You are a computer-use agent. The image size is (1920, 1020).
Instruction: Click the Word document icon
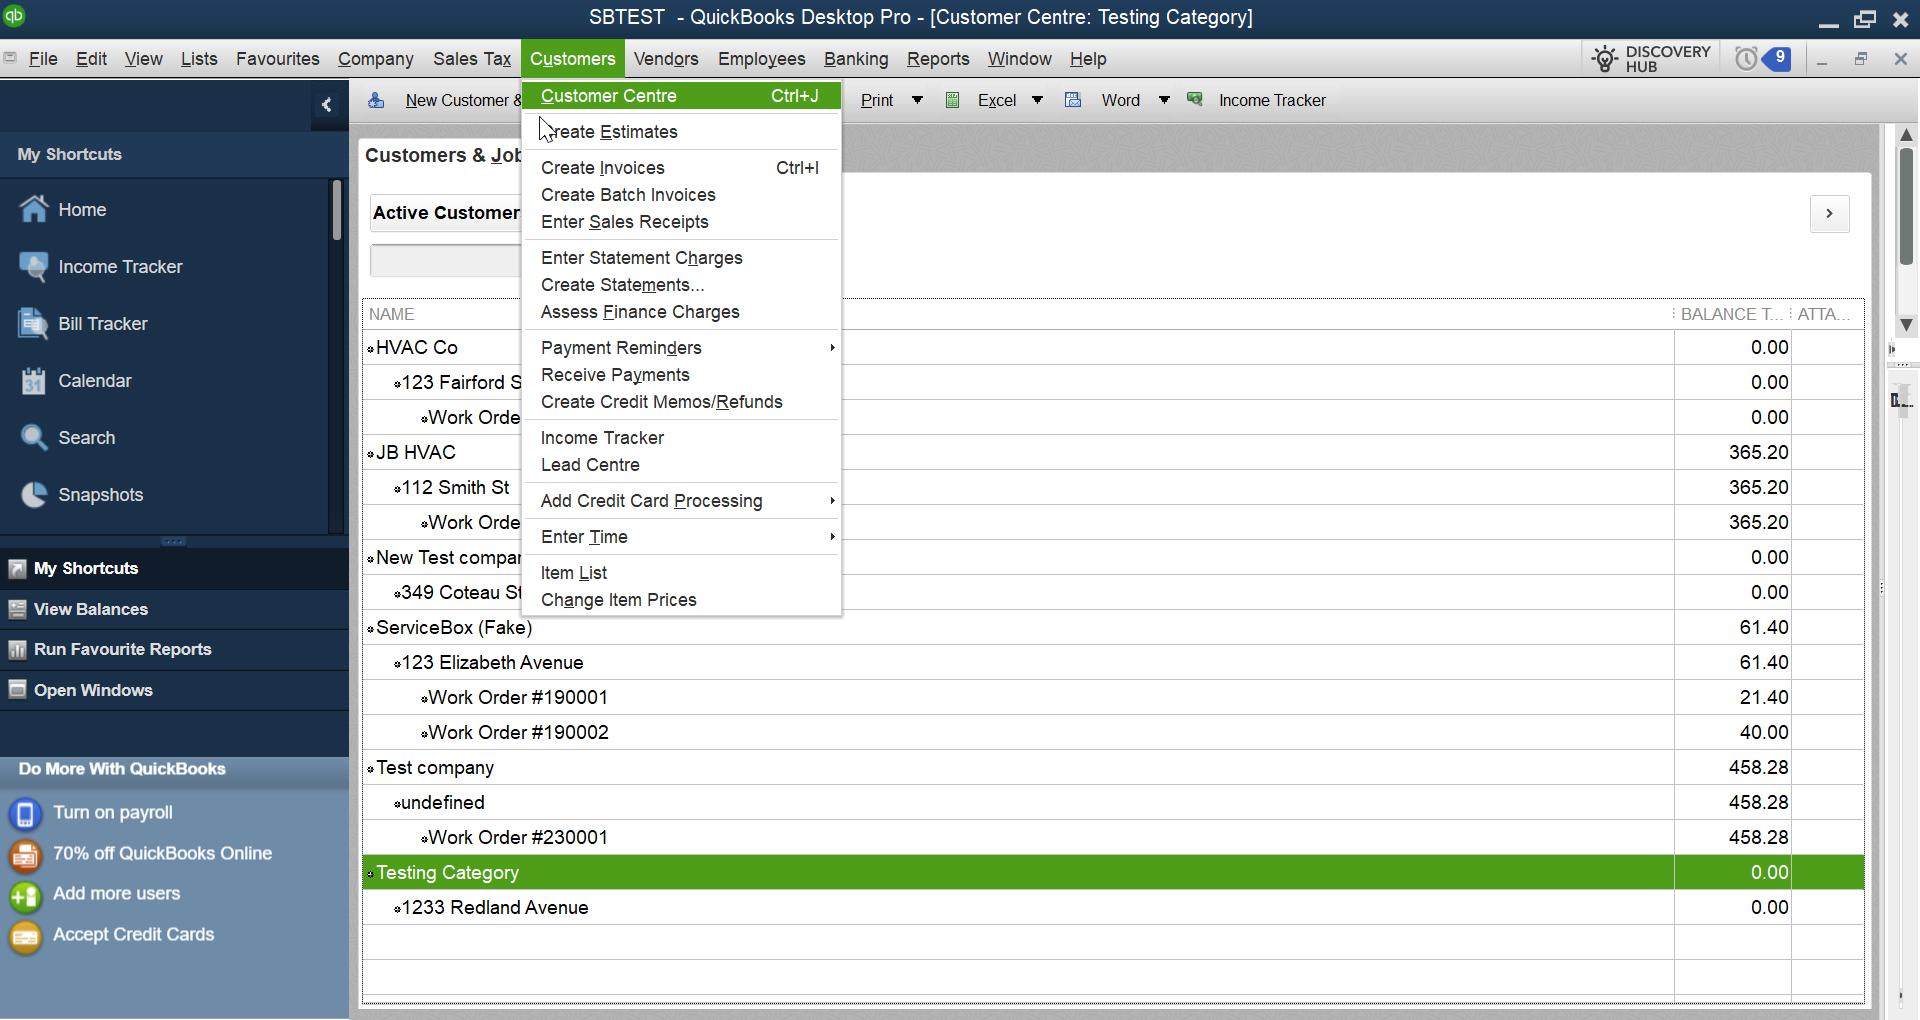1073,100
